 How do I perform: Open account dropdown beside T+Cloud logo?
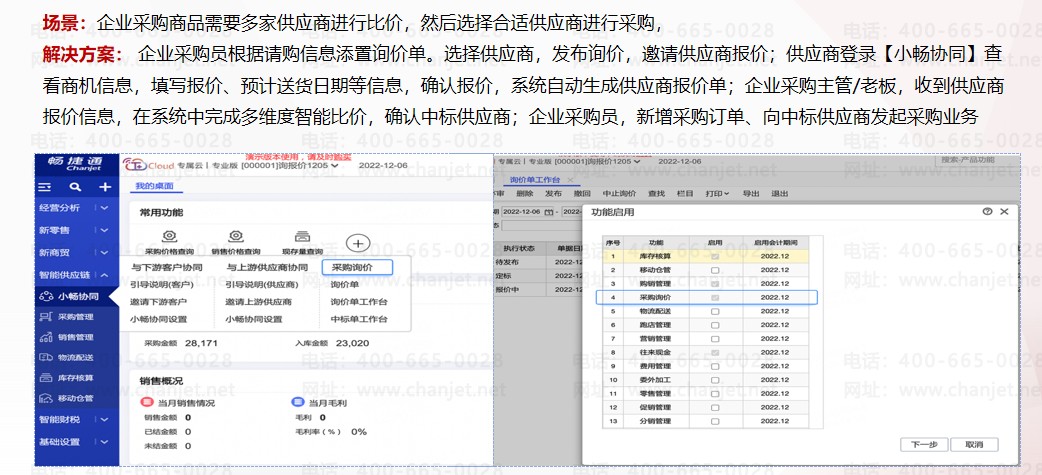(334, 165)
